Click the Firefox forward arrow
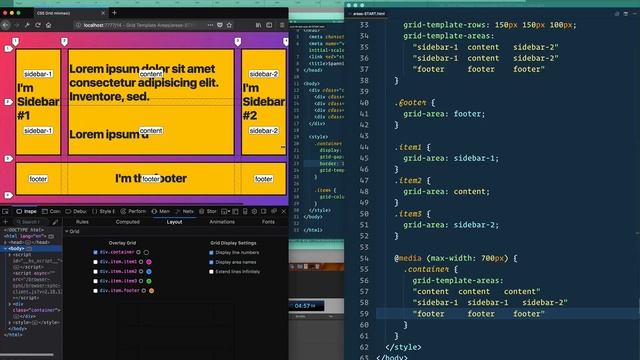Image resolution: width=640 pixels, height=360 pixels. (x=16, y=25)
